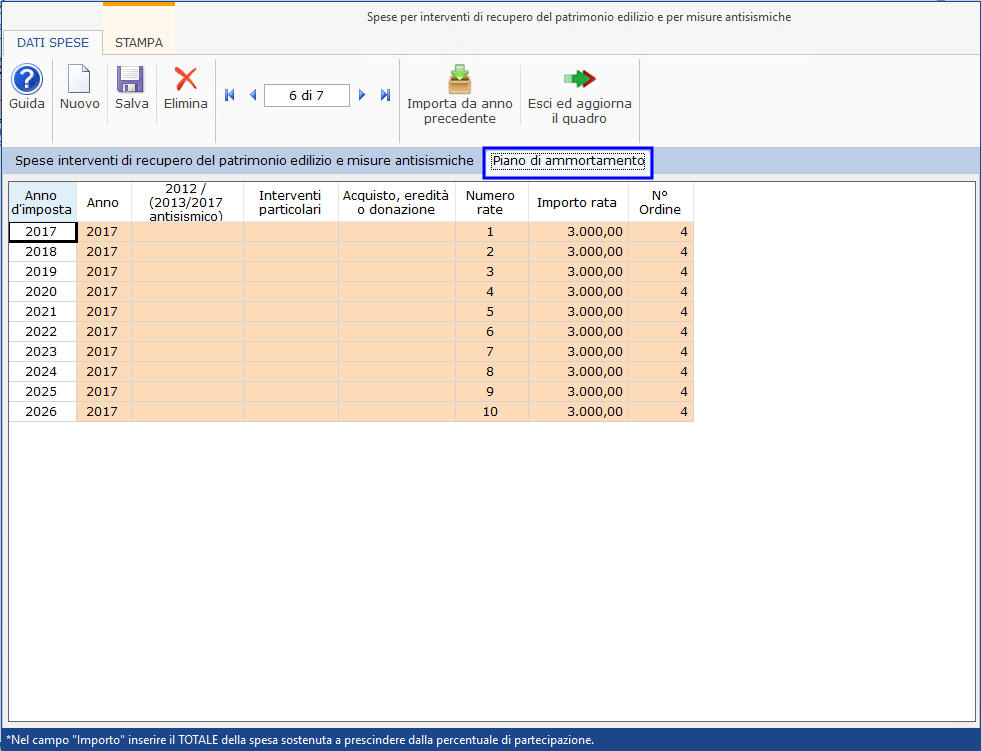This screenshot has width=981, height=751.
Task: Select the Piano di ammortamento tab
Action: click(x=568, y=161)
